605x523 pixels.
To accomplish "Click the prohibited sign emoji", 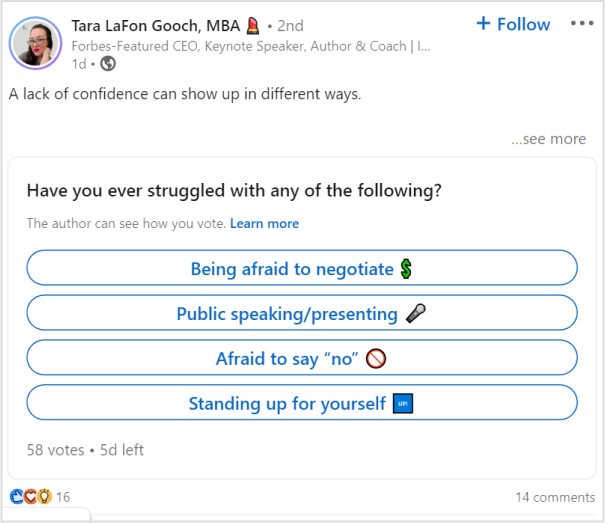I will (377, 359).
